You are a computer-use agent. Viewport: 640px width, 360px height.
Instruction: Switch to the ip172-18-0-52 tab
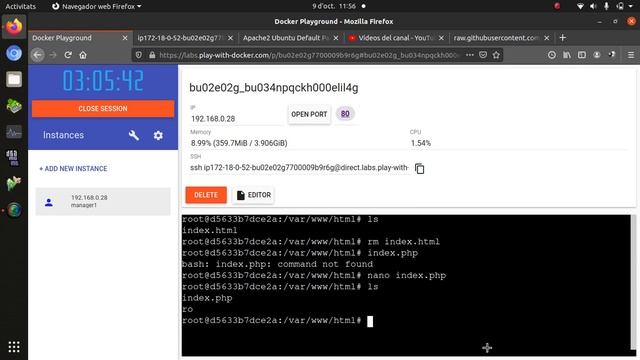(x=185, y=38)
